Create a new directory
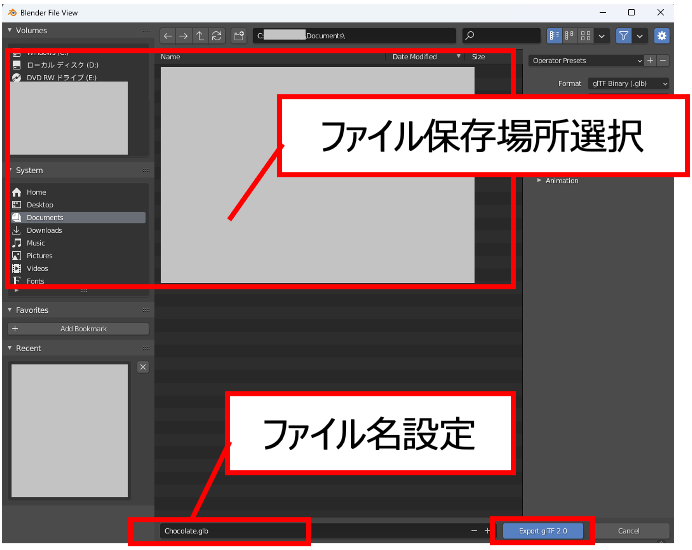 [239, 36]
